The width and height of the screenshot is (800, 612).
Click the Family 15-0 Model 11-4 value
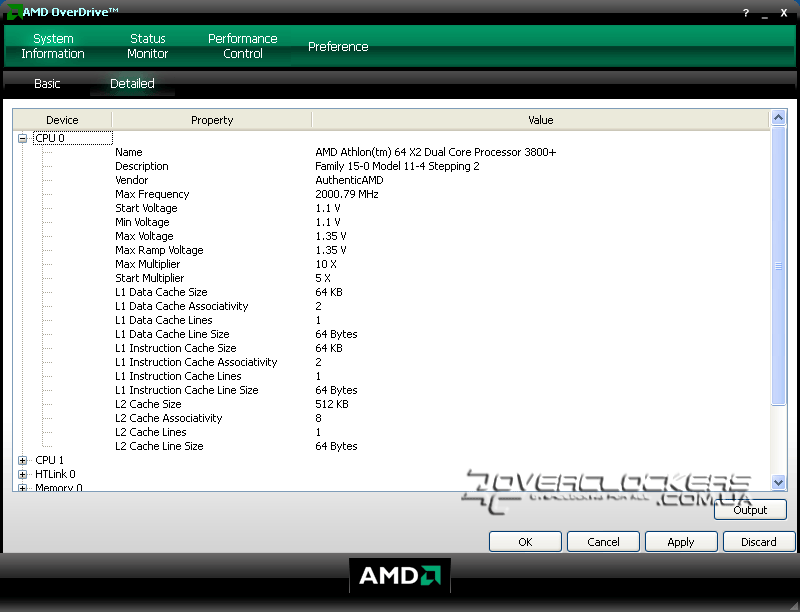click(397, 166)
